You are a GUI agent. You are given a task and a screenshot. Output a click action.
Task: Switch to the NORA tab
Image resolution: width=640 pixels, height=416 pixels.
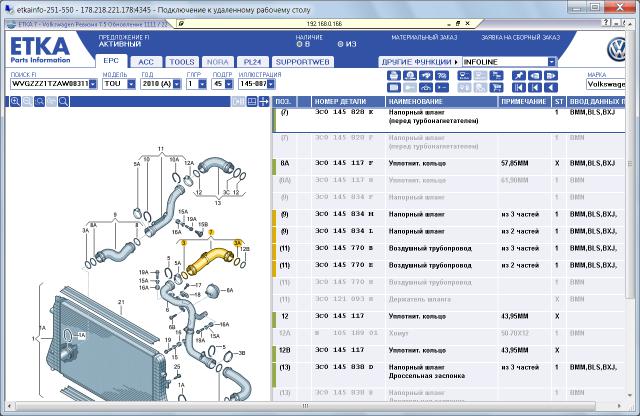(x=218, y=62)
